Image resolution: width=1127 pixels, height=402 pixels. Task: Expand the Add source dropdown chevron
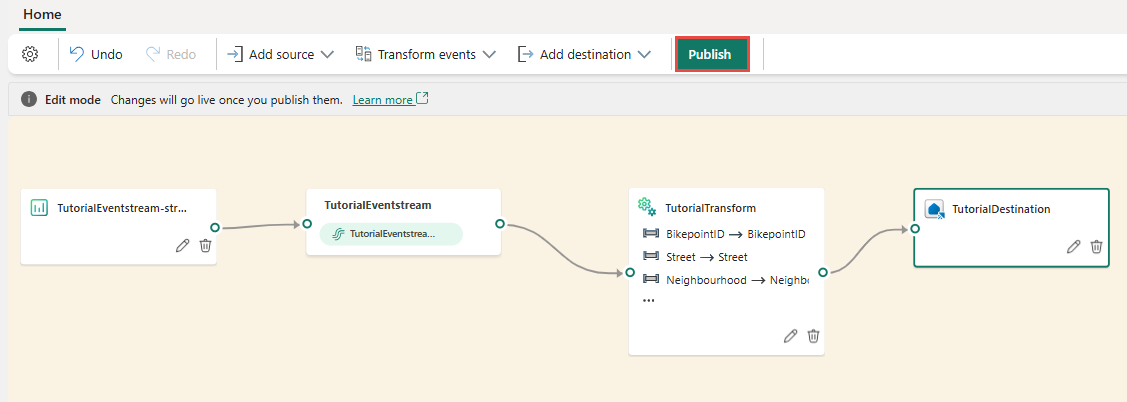(x=327, y=55)
